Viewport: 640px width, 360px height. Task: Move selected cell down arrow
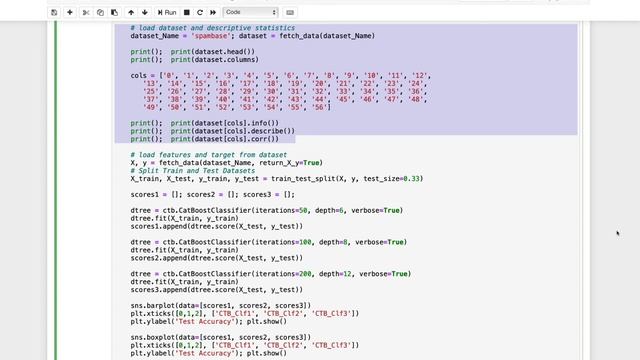coord(145,13)
